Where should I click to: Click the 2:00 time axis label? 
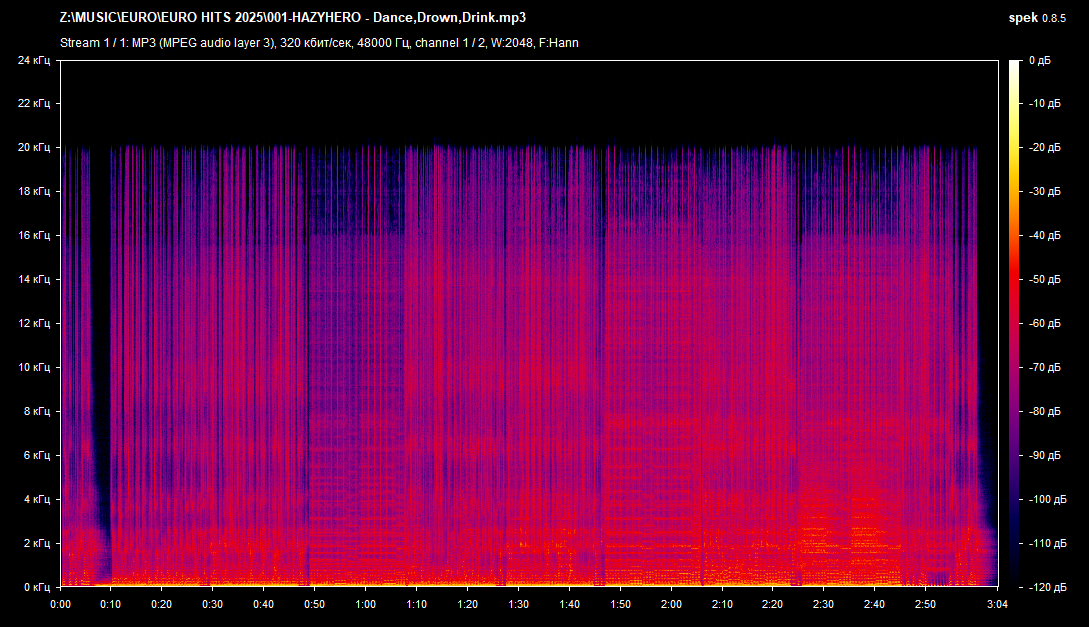click(671, 604)
